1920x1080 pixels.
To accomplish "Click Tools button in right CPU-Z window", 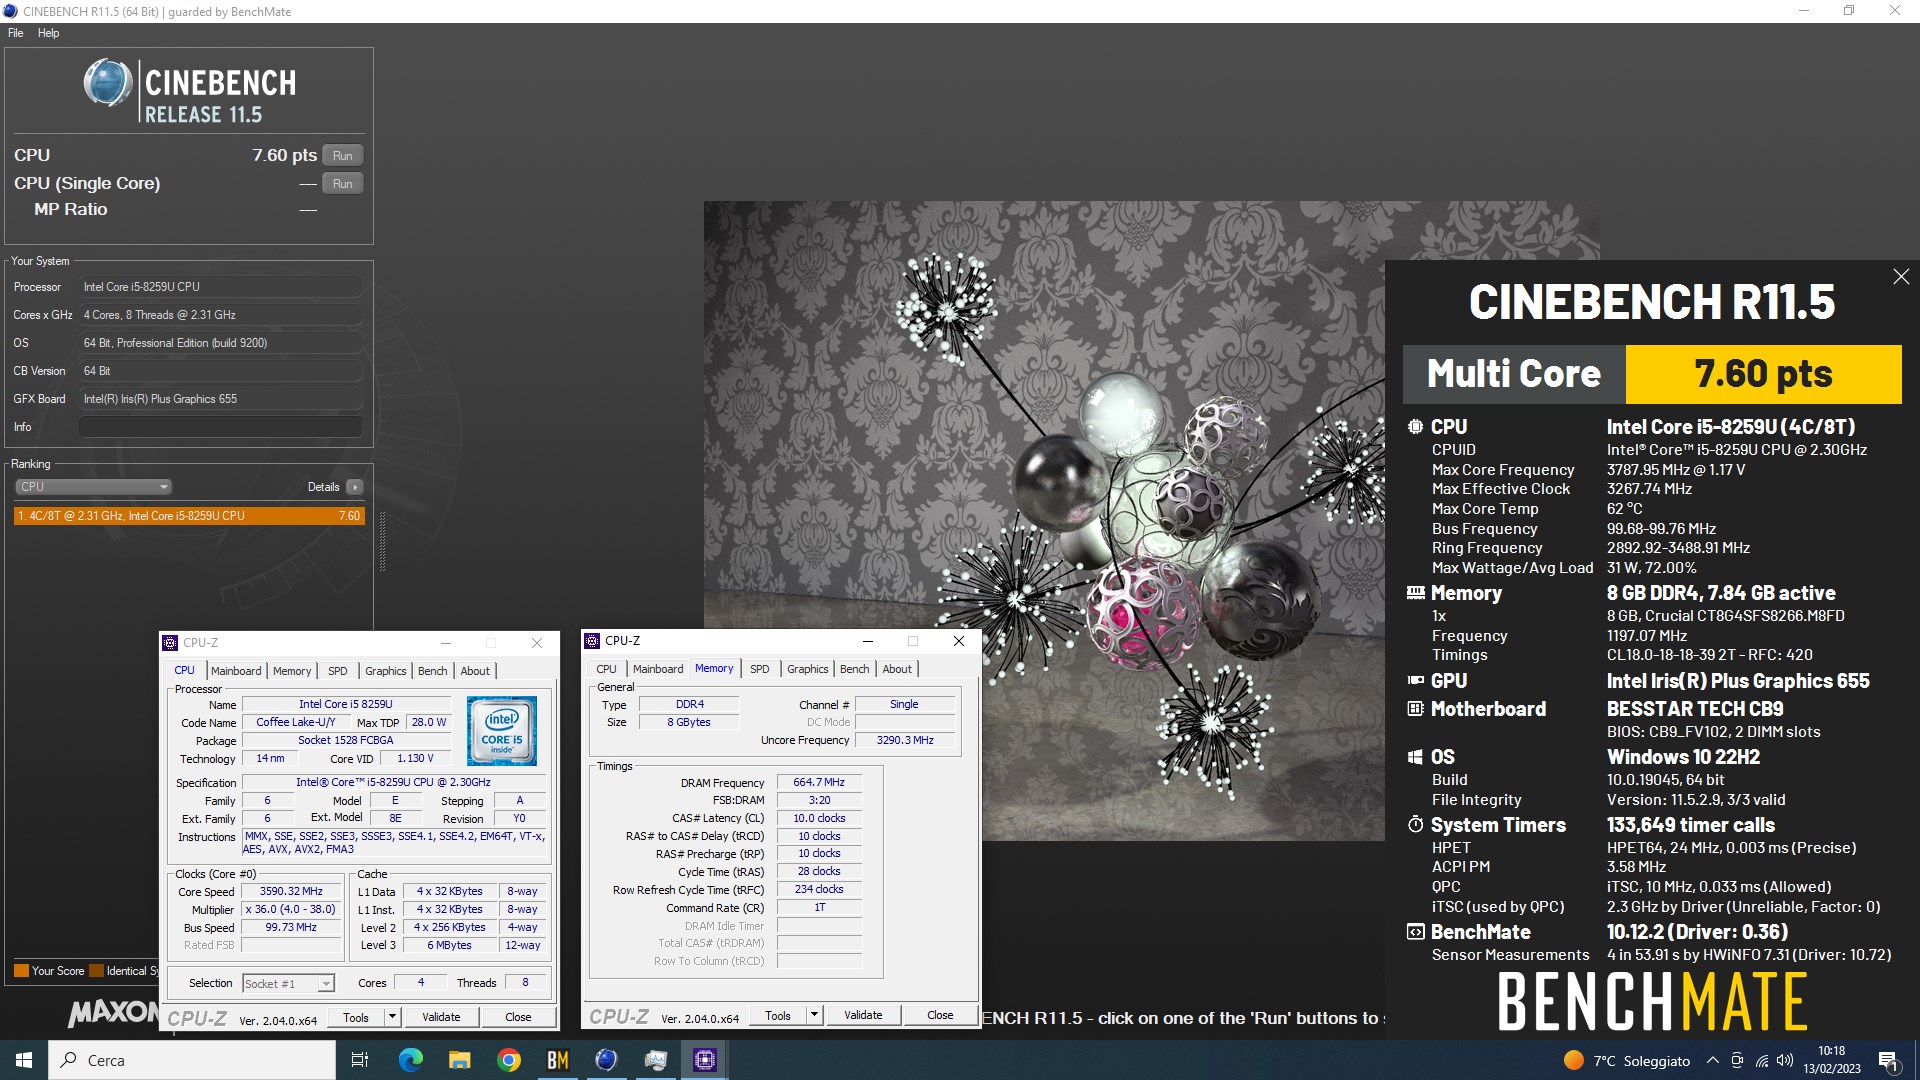I will [778, 1016].
